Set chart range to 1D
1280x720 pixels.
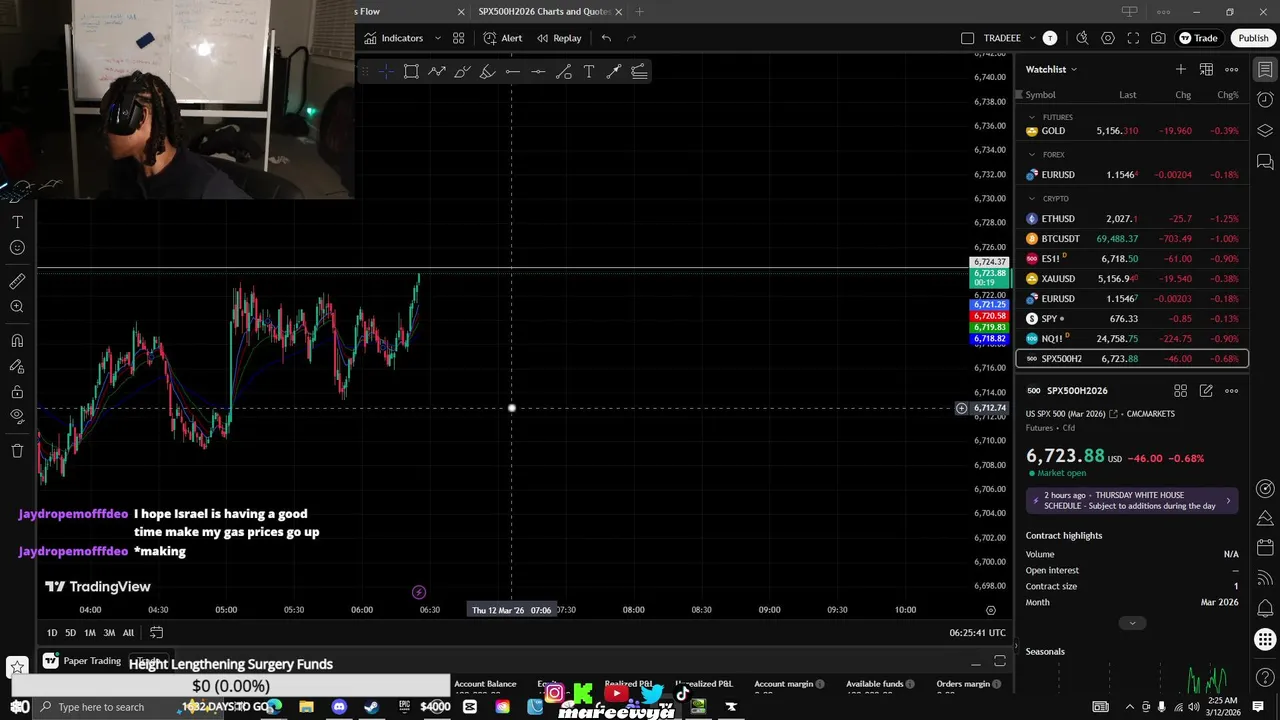tap(52, 633)
